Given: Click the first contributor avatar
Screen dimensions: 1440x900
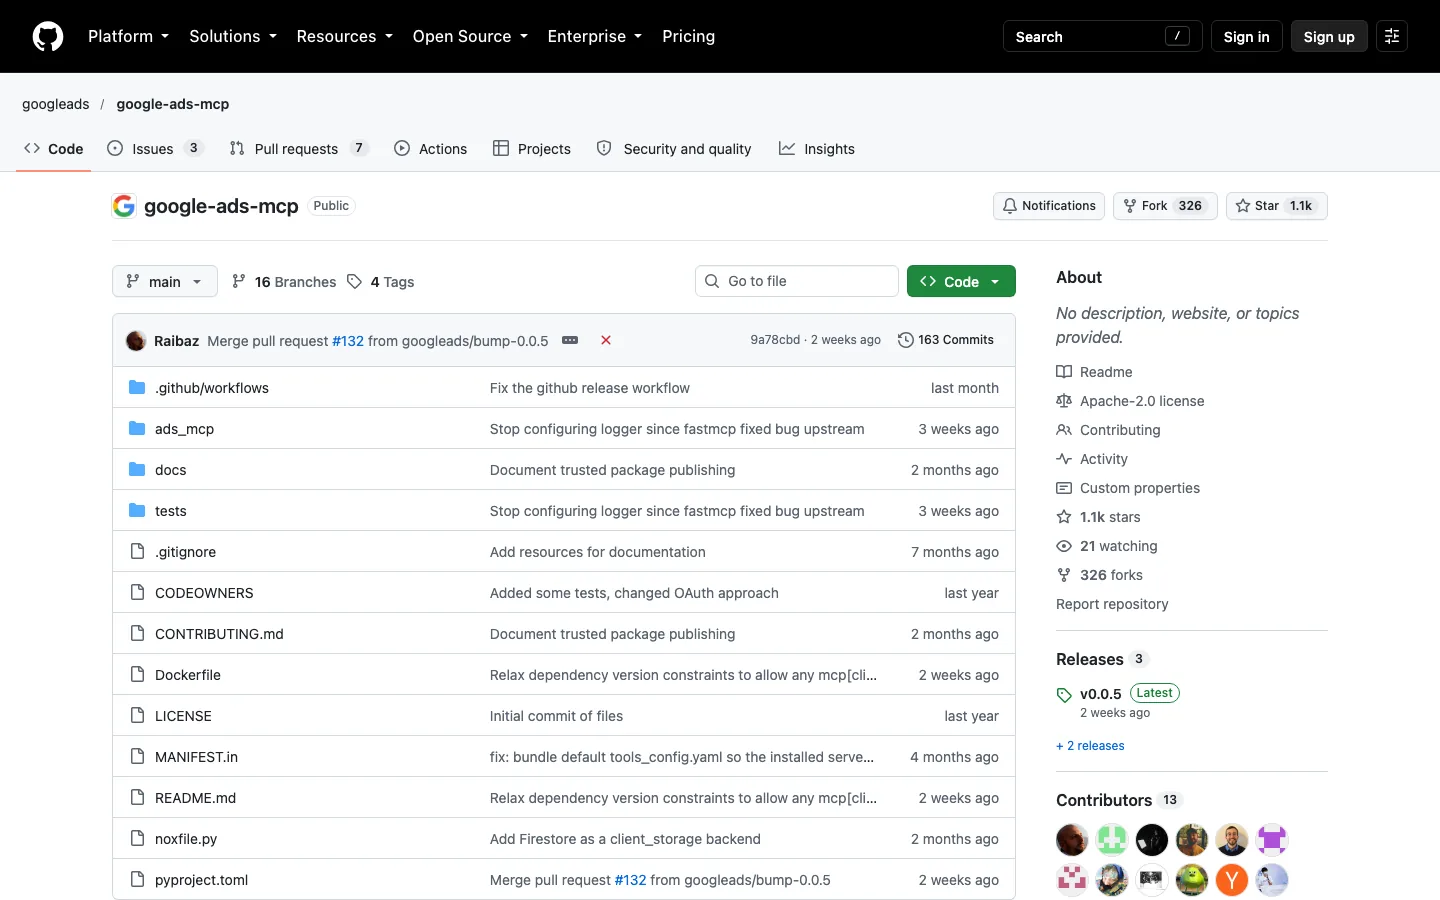Looking at the screenshot, I should [x=1072, y=840].
